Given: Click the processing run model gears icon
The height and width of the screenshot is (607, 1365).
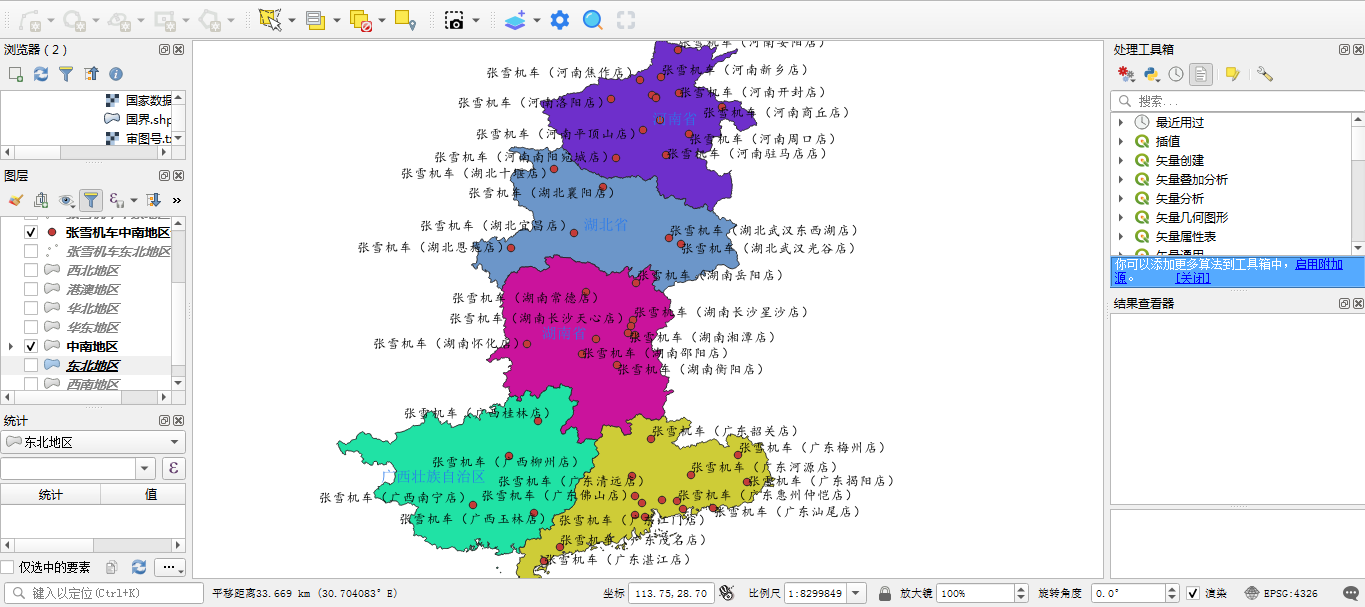Looking at the screenshot, I should coord(1126,74).
